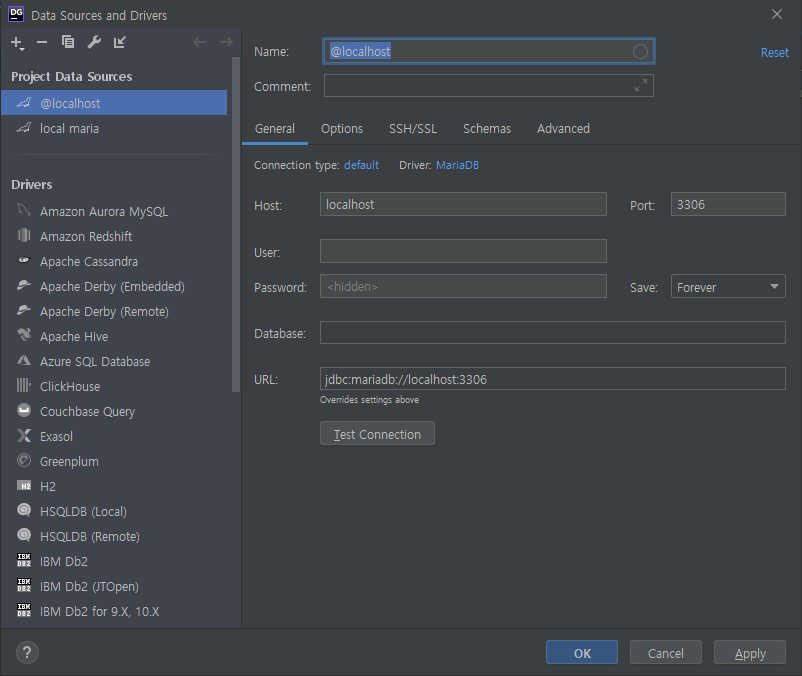Select Amazon Redshift driver
The height and width of the screenshot is (676, 802).
[114, 236]
